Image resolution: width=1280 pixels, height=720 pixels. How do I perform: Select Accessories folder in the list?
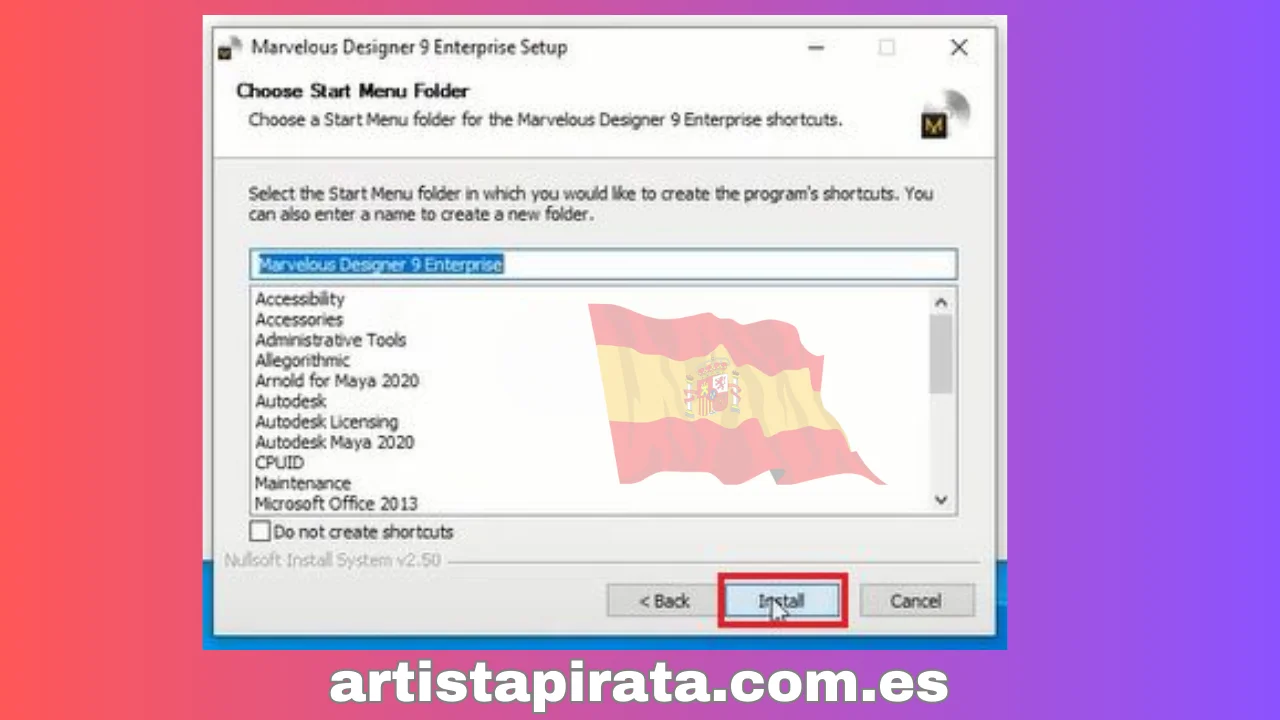click(x=298, y=319)
